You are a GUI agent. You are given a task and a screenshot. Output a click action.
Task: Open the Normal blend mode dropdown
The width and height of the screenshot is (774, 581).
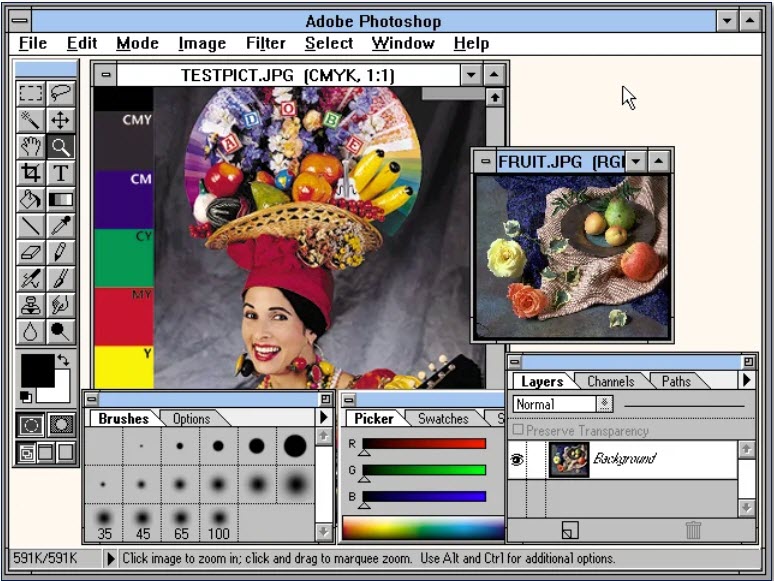coord(604,404)
